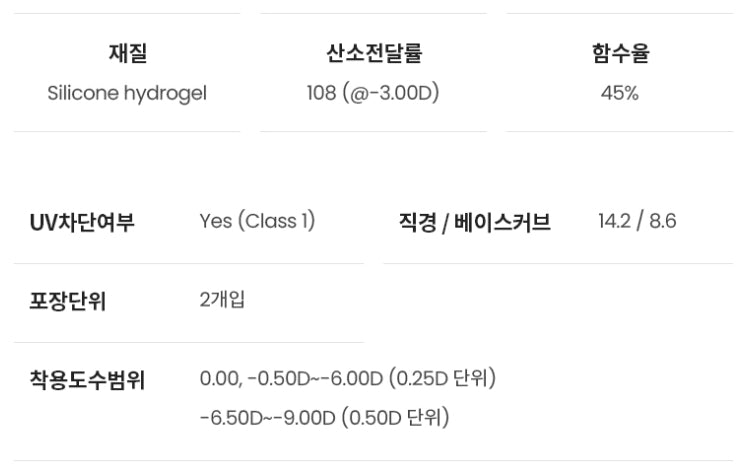
Task: Select the 2개입 packaging value
Action: coord(222,300)
